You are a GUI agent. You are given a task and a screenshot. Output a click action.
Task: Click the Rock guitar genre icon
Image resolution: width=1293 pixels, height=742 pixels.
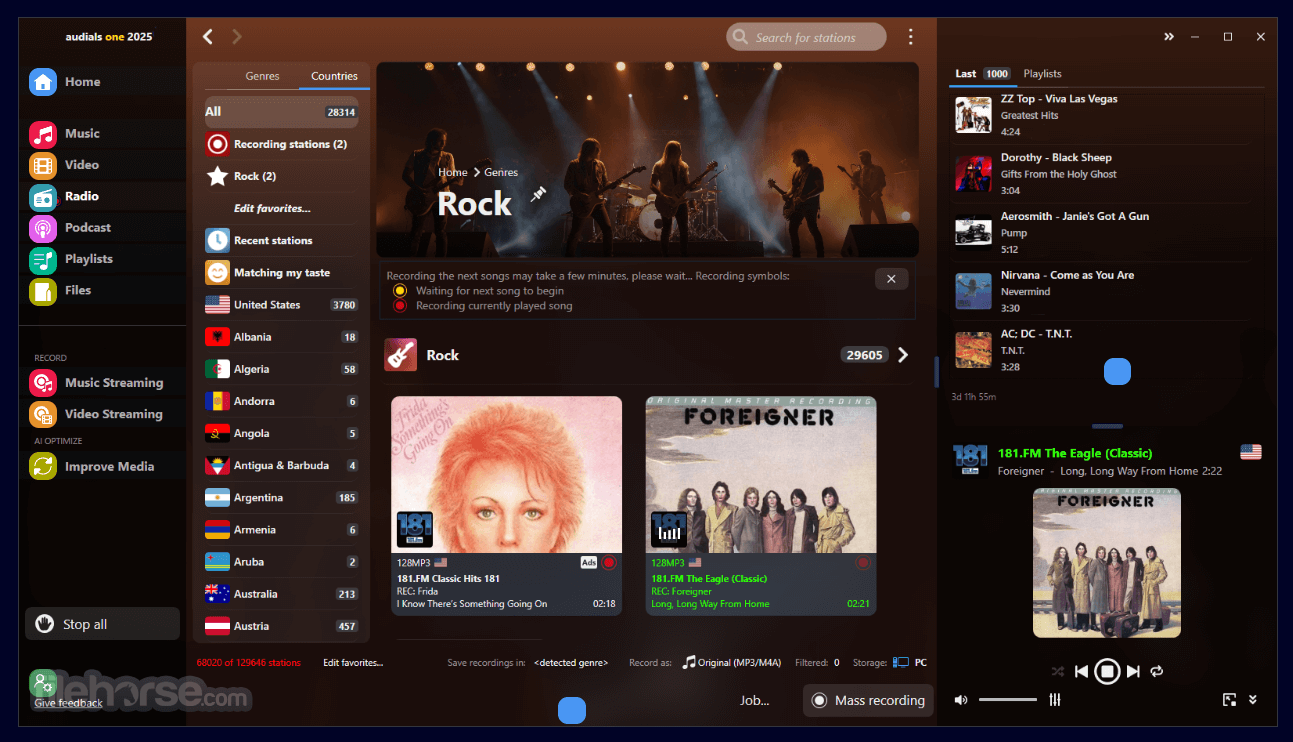coord(401,355)
